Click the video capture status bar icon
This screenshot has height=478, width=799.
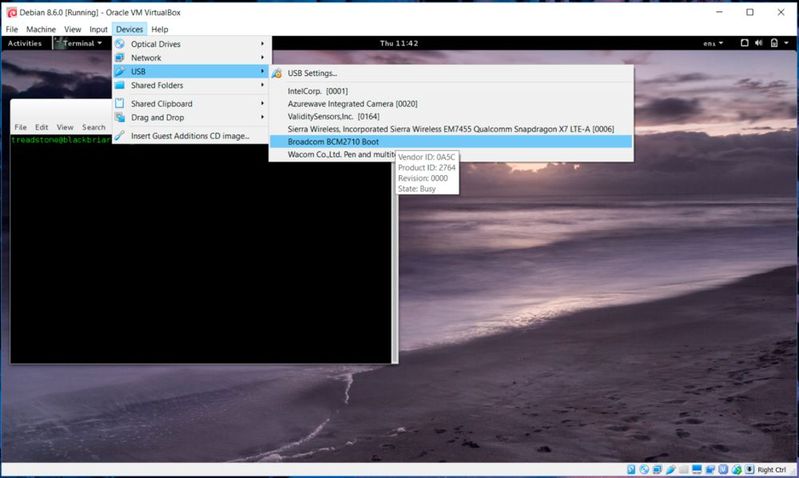(x=710, y=469)
